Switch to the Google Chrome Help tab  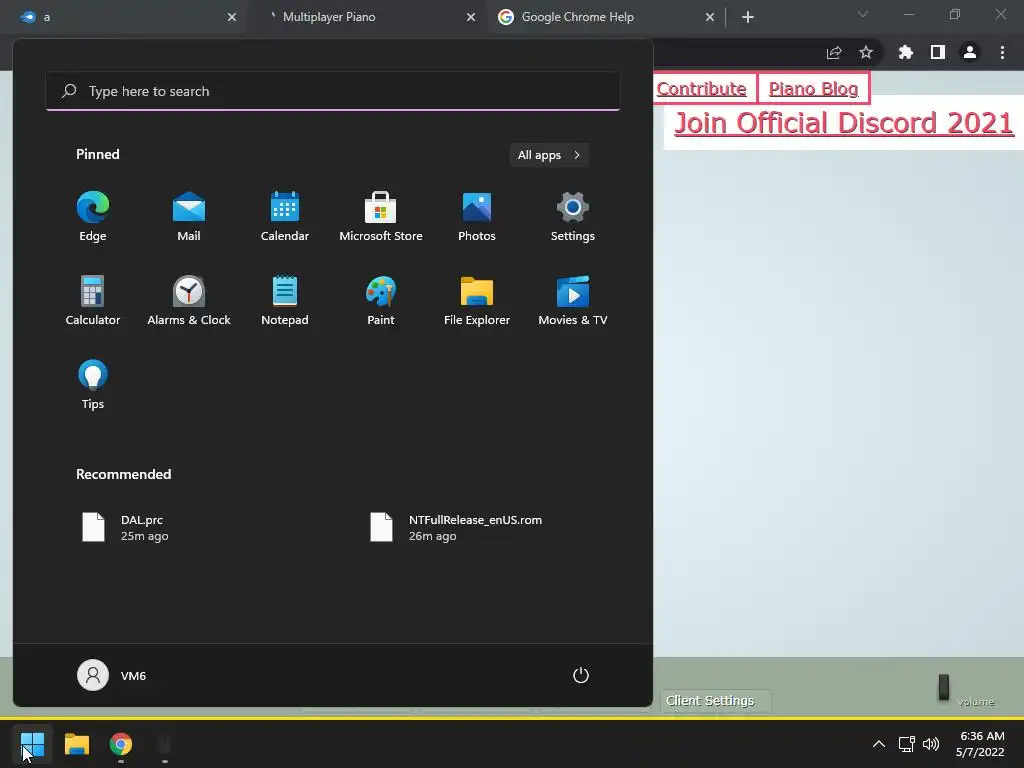point(605,17)
